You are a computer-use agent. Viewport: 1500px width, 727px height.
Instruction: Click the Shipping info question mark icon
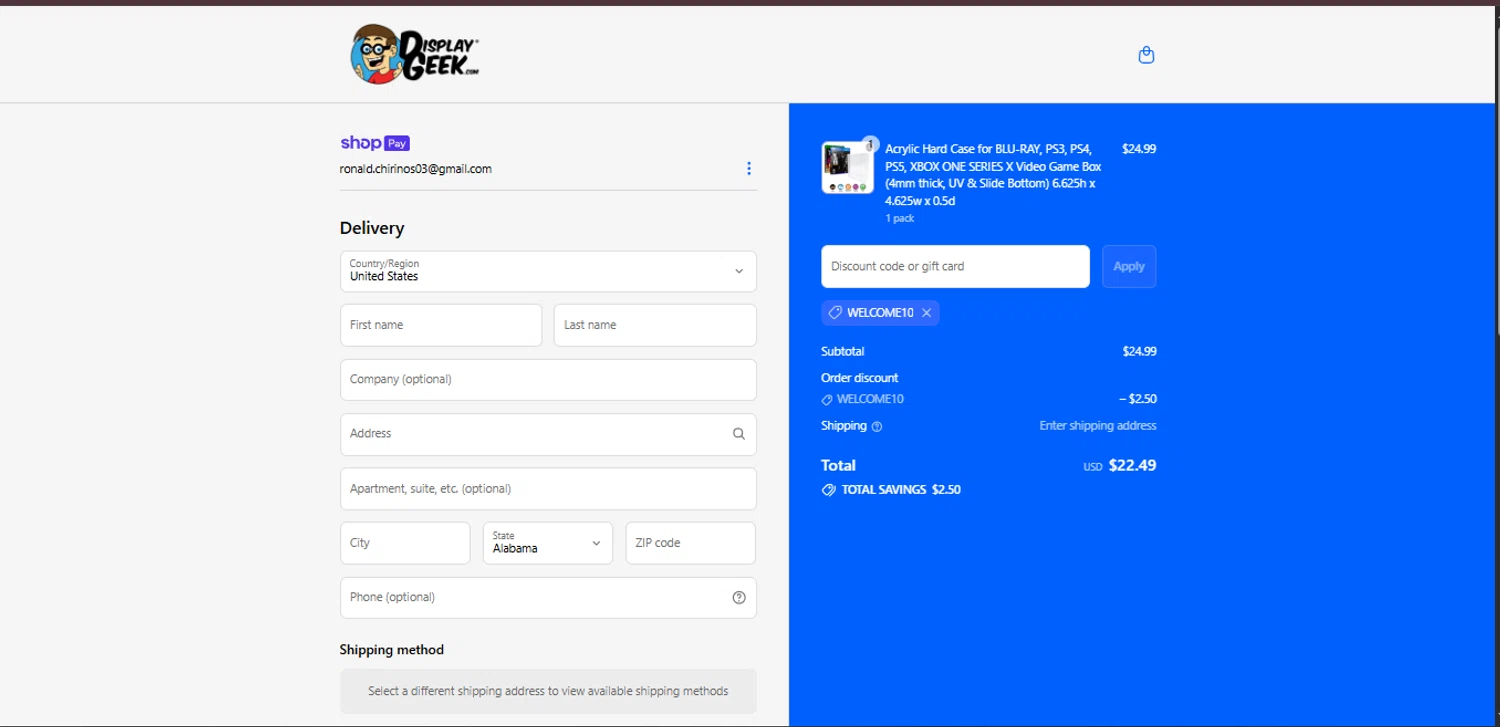(x=877, y=426)
